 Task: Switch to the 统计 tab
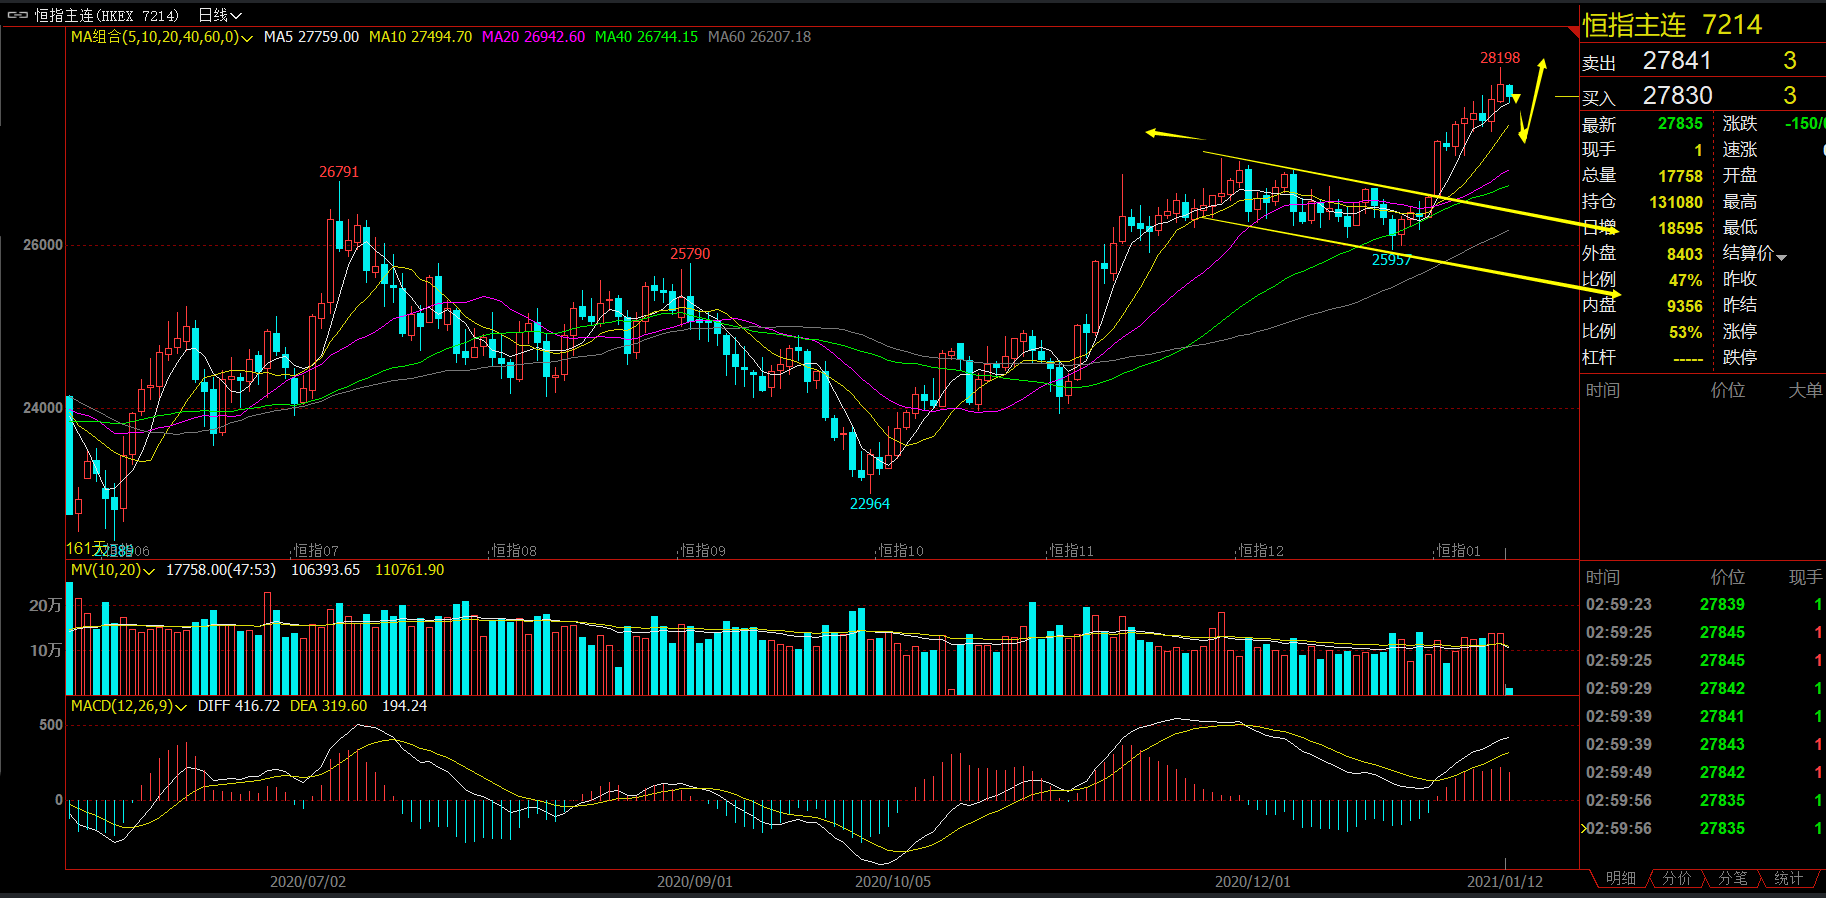(1789, 878)
